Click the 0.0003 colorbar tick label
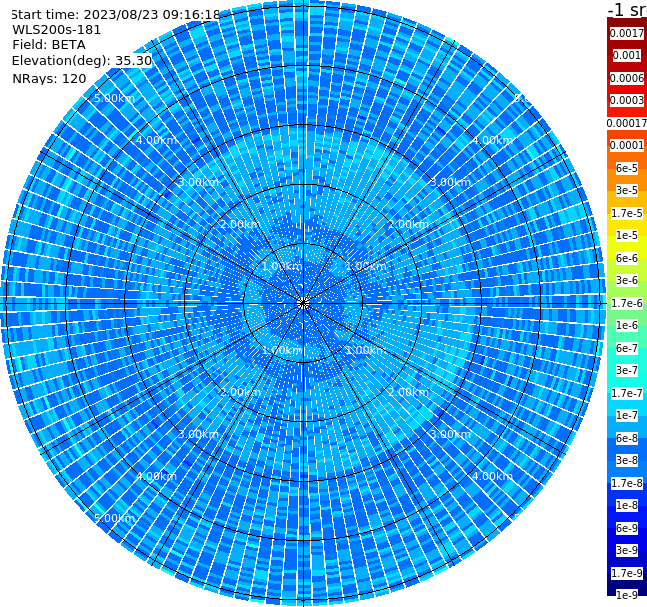Screen dimensions: 647x607 627,100
